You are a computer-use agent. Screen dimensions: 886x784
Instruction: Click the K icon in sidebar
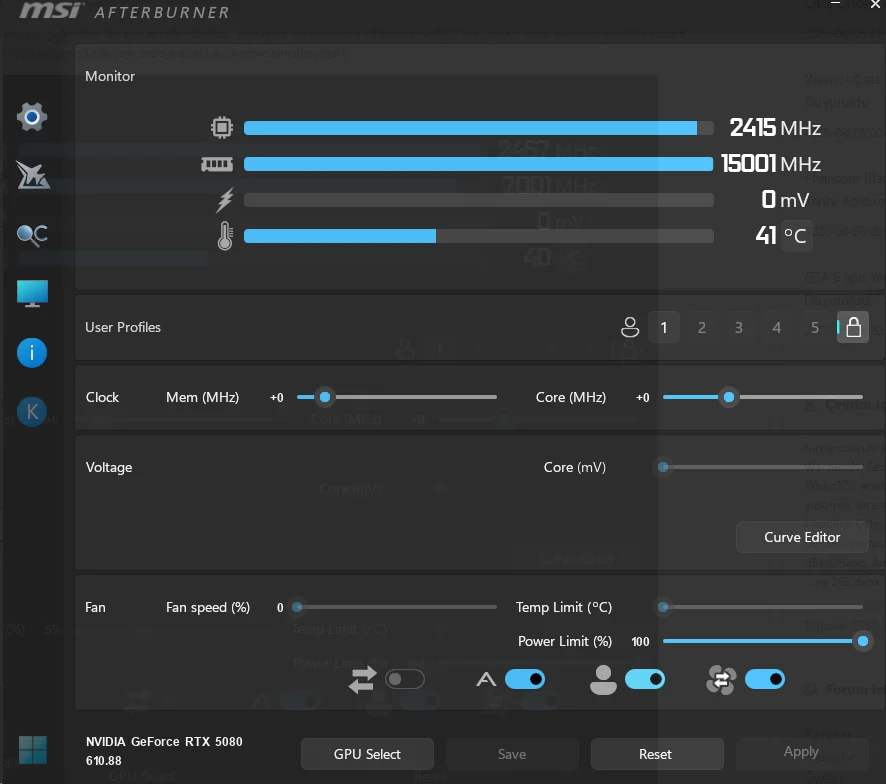[32, 412]
